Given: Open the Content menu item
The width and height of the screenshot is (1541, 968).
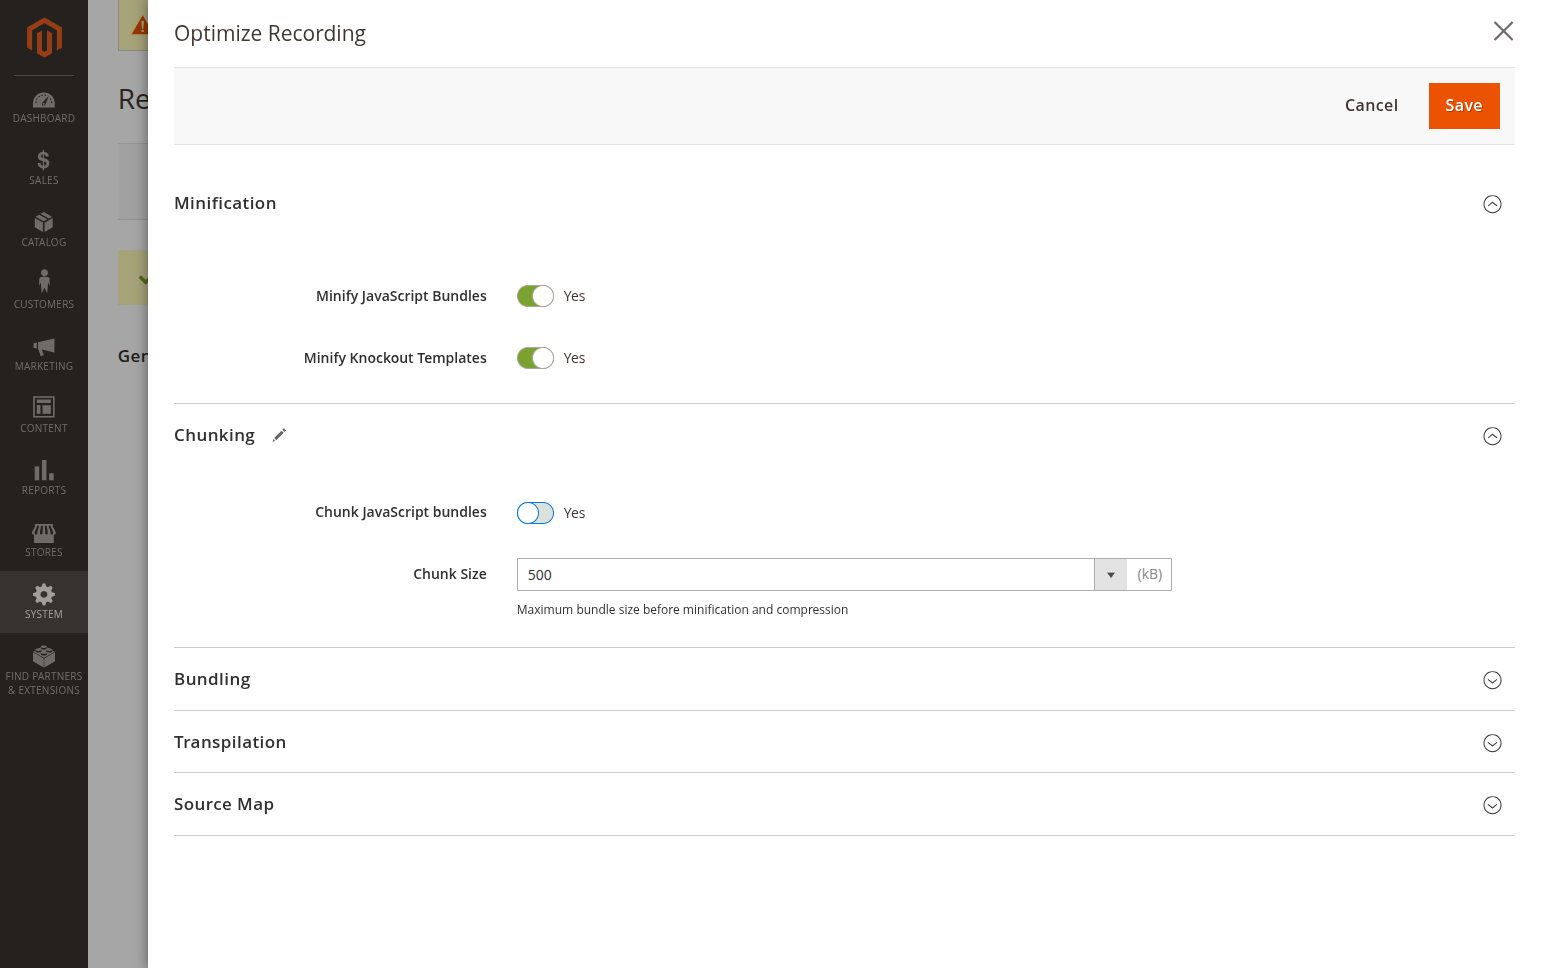Looking at the screenshot, I should [44, 415].
